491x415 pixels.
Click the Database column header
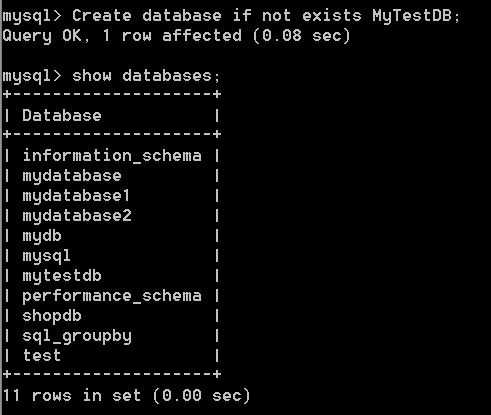62,116
